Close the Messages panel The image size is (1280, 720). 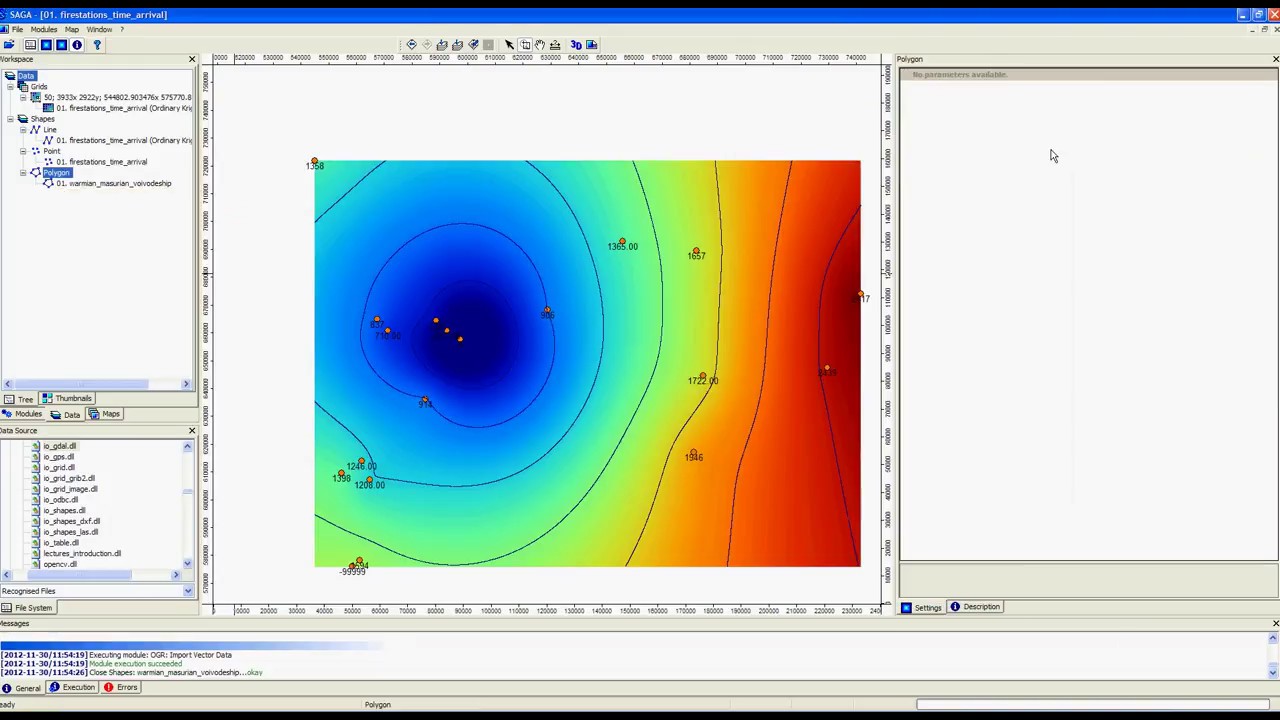coord(1275,624)
